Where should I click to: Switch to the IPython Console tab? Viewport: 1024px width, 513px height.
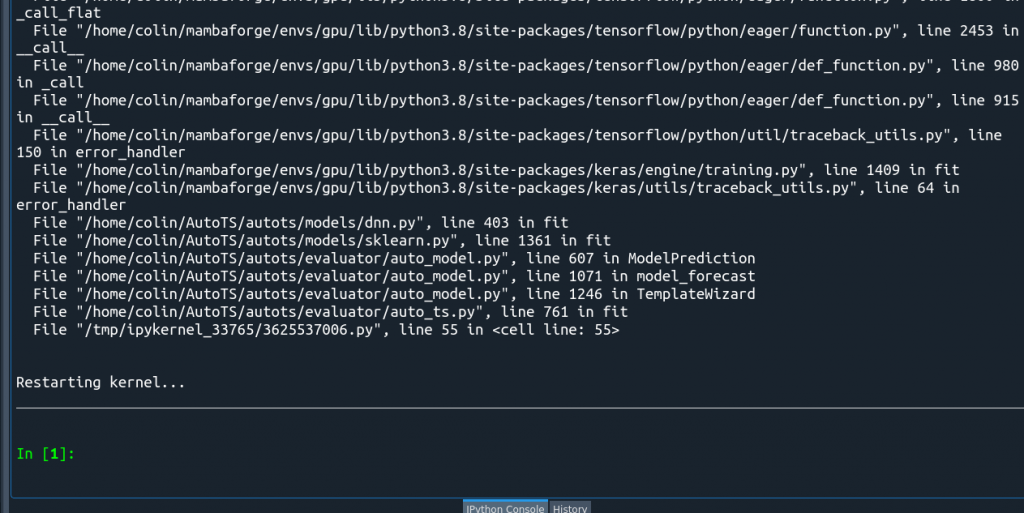coord(505,508)
